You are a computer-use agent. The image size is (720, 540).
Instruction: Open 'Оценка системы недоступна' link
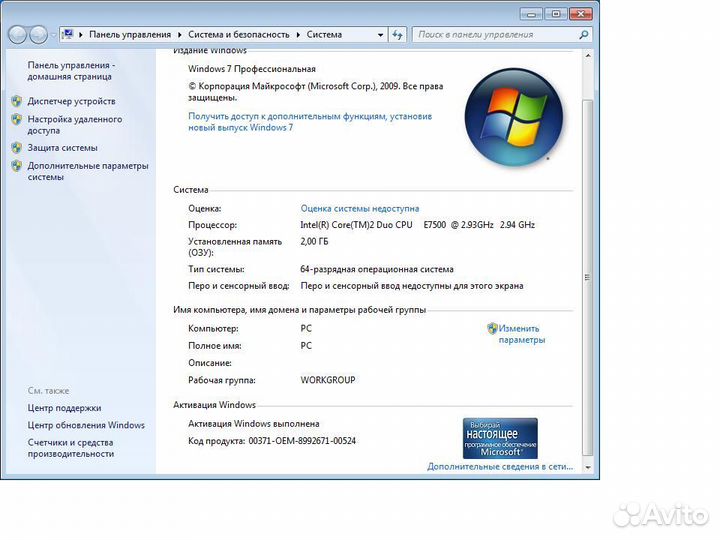click(x=360, y=208)
